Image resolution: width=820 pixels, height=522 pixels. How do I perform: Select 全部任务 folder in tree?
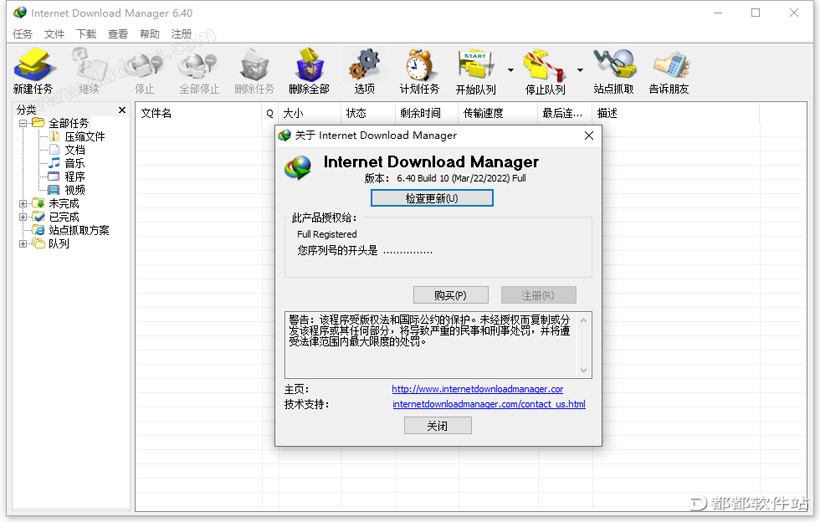pyautogui.click(x=69, y=123)
